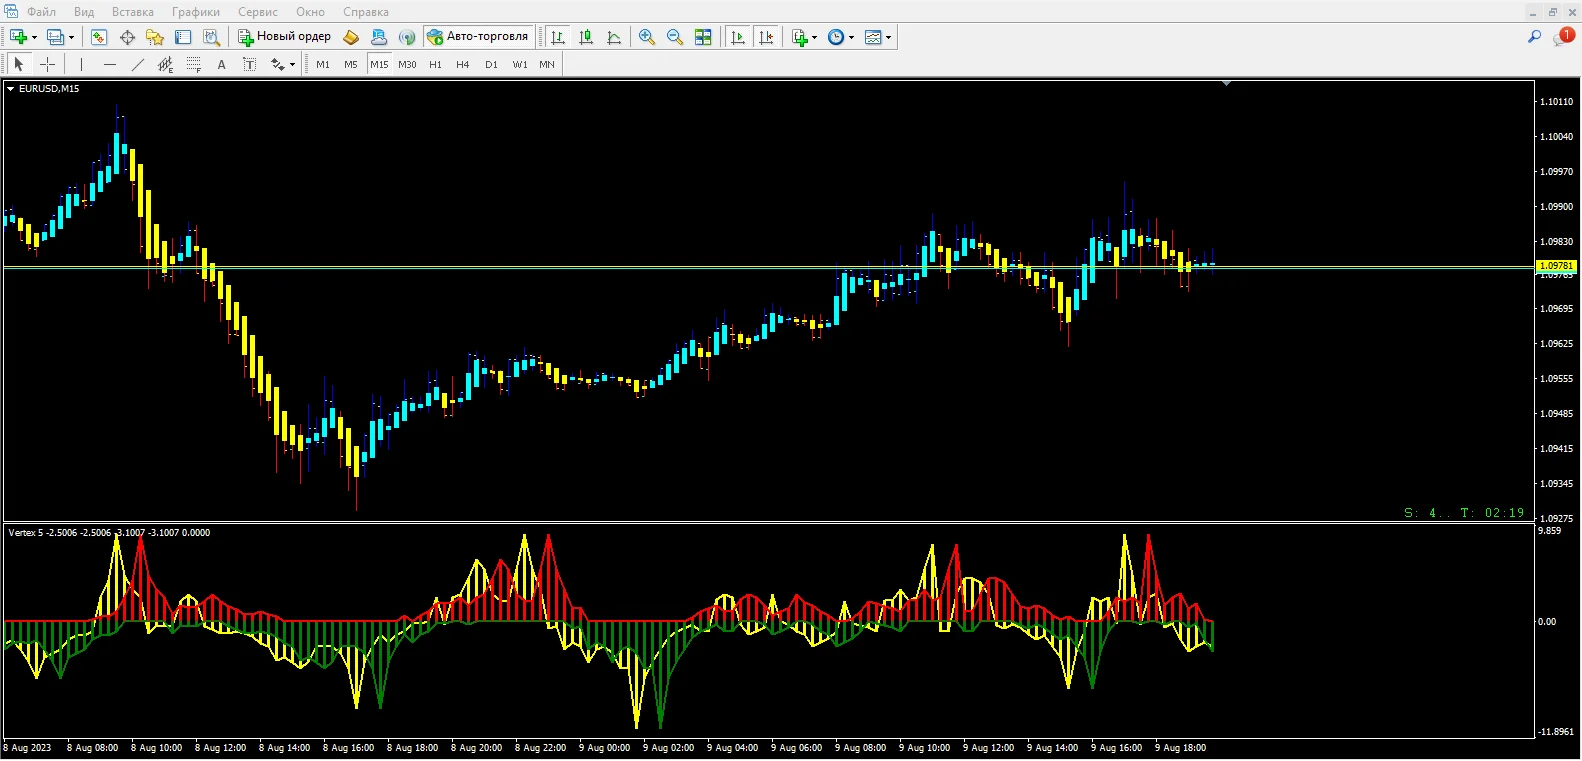This screenshot has width=1582, height=761.
Task: Select the H4 timeframe button
Action: pyautogui.click(x=463, y=64)
